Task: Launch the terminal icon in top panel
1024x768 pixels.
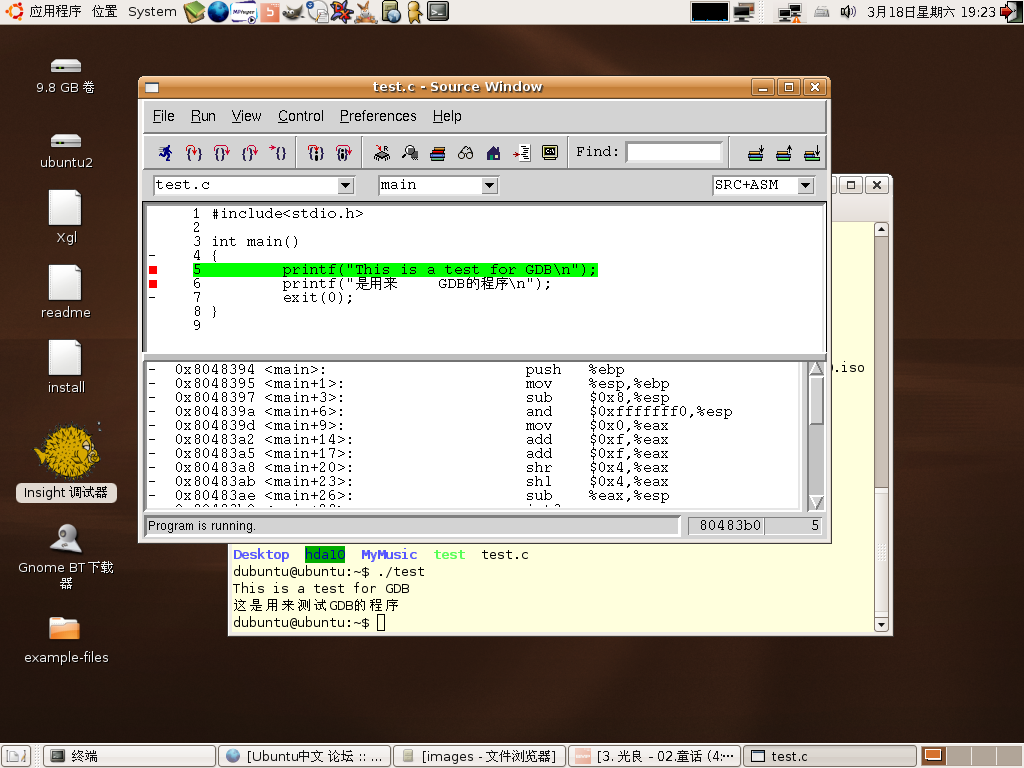Action: [x=438, y=12]
